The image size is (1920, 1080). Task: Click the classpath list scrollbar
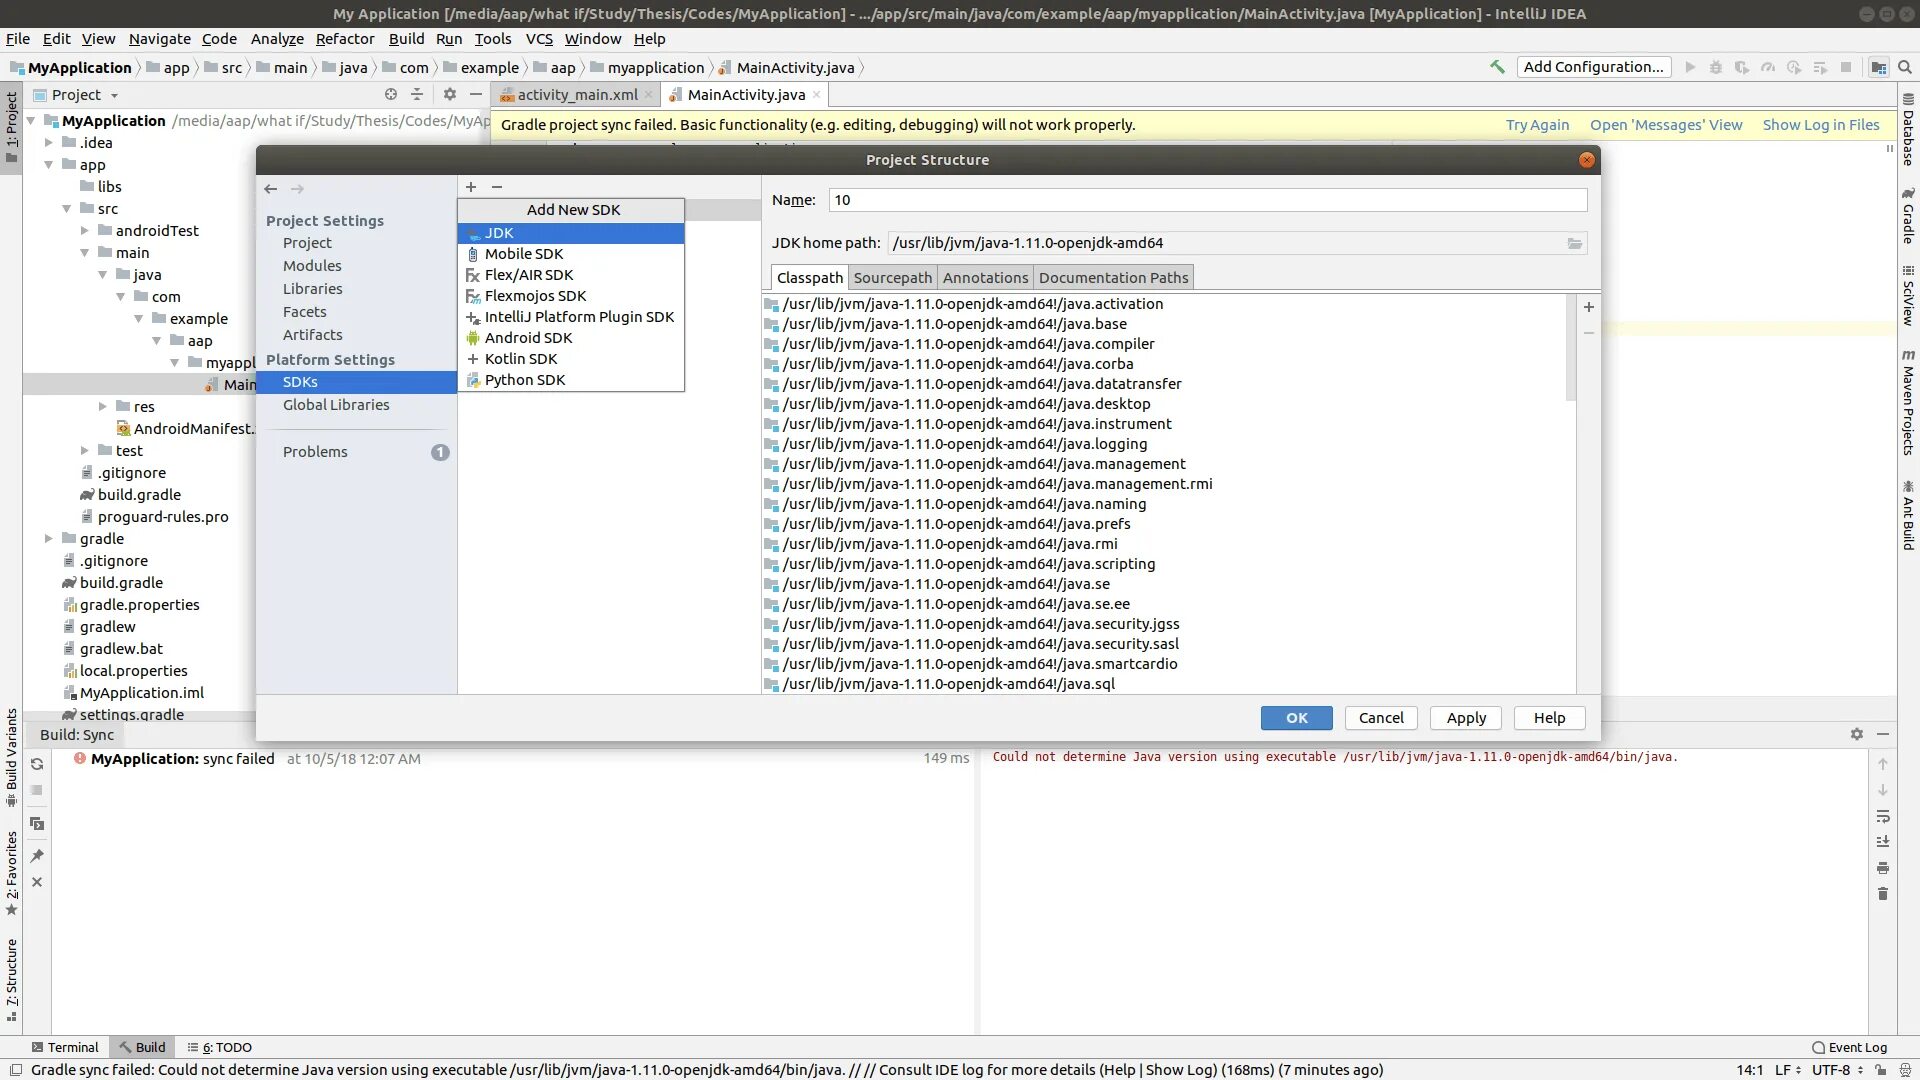[x=1571, y=348]
